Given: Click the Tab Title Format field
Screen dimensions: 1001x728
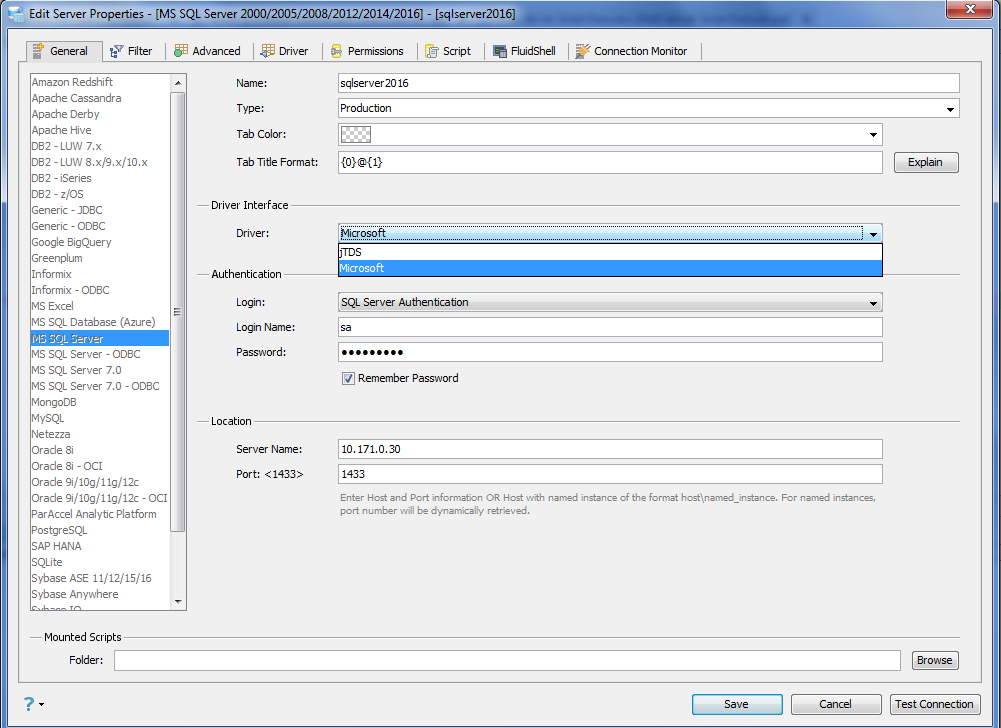Looking at the screenshot, I should point(610,162).
